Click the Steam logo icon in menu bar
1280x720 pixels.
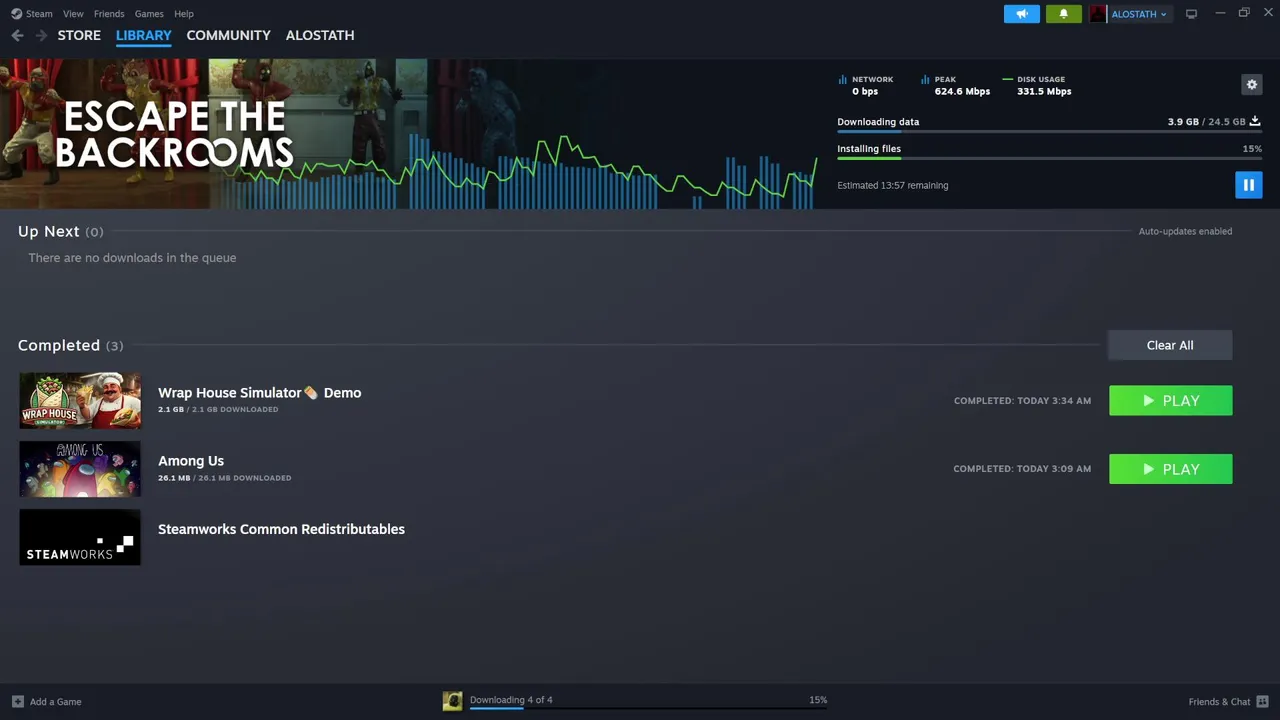pos(16,14)
